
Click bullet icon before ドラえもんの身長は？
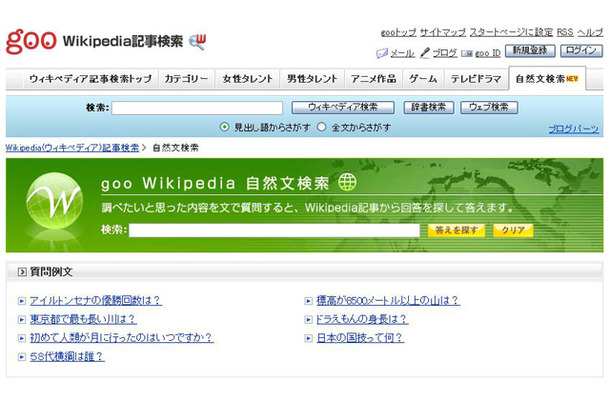pyautogui.click(x=308, y=319)
